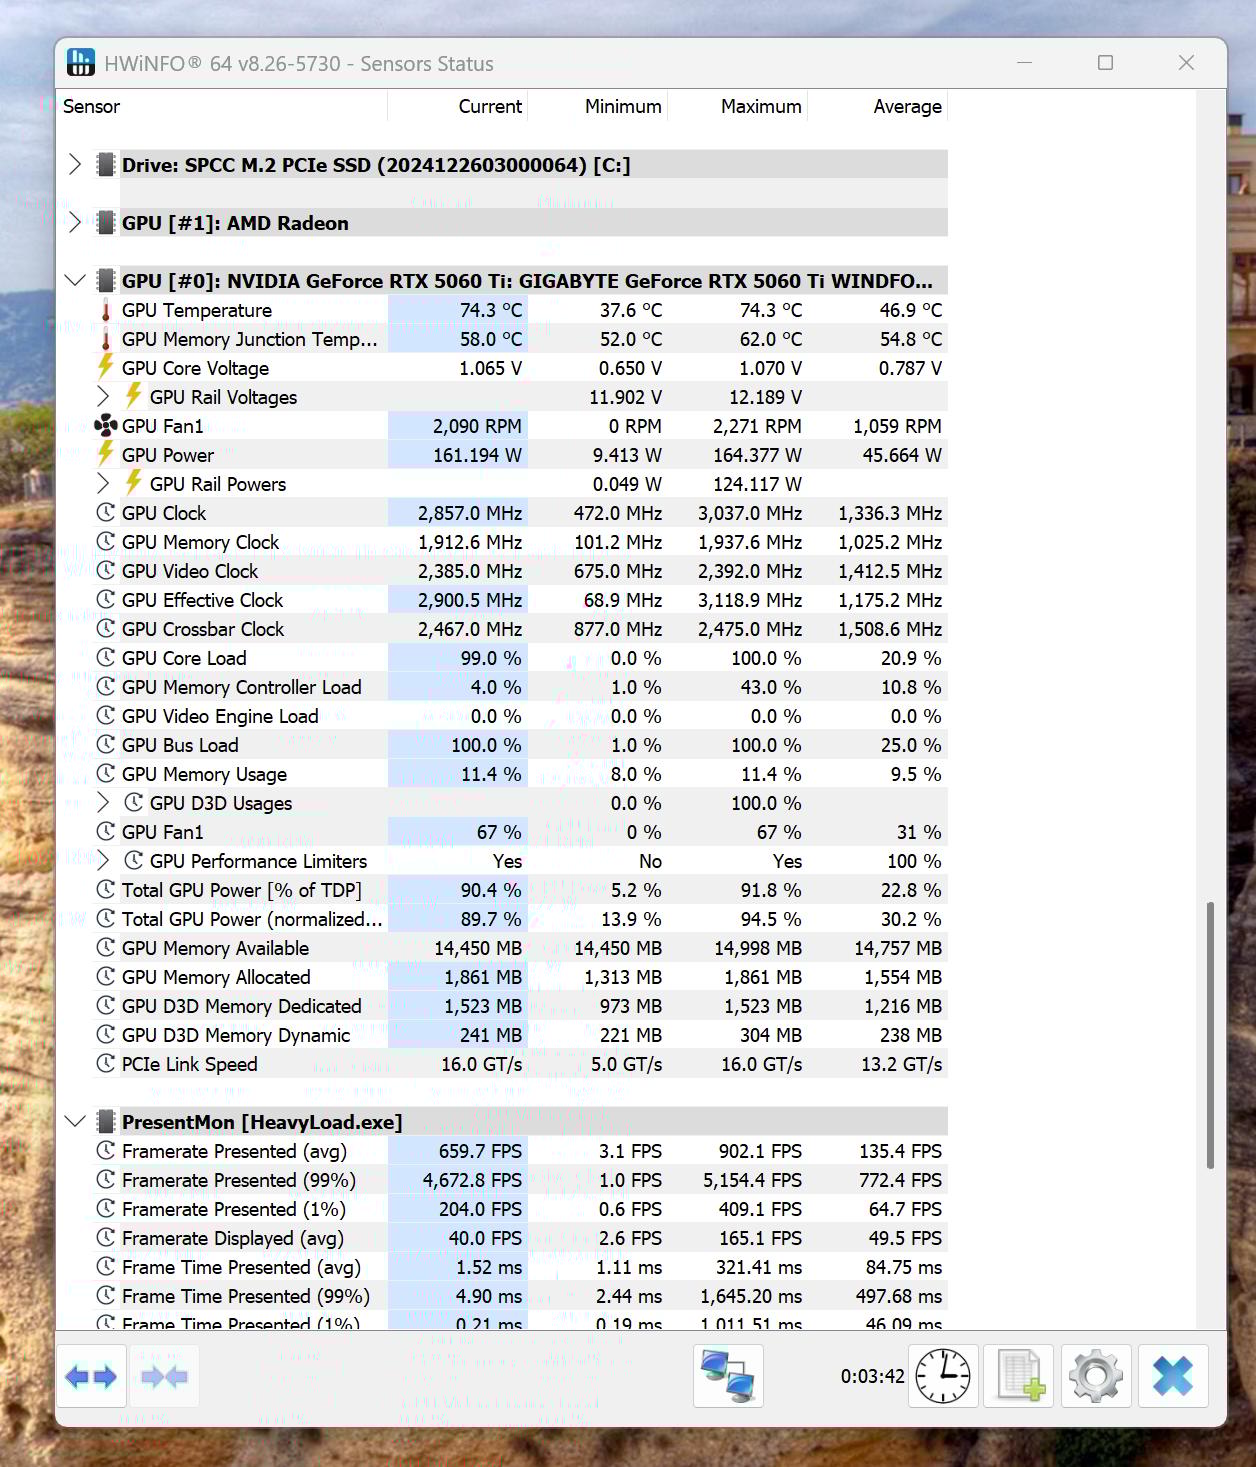Screen dimensions: 1256x1467
Task: Click the expand-columns blue arrows button
Action: pyautogui.click(x=91, y=1377)
